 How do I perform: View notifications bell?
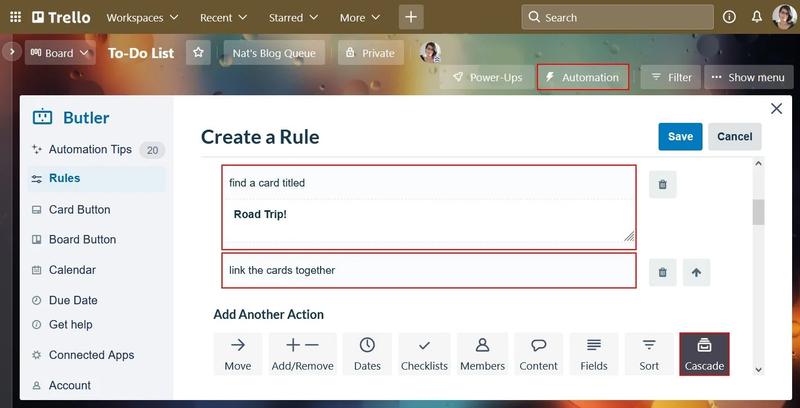click(x=757, y=17)
